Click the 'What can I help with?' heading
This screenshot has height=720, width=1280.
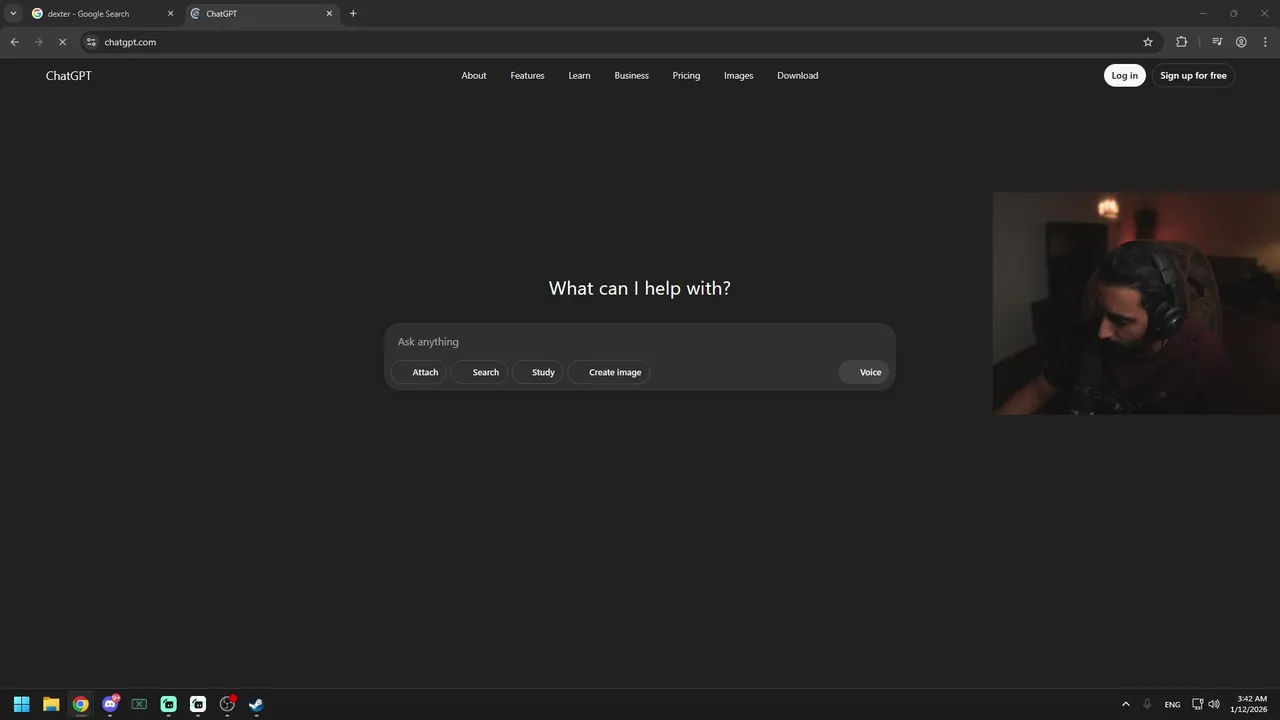[x=640, y=288]
